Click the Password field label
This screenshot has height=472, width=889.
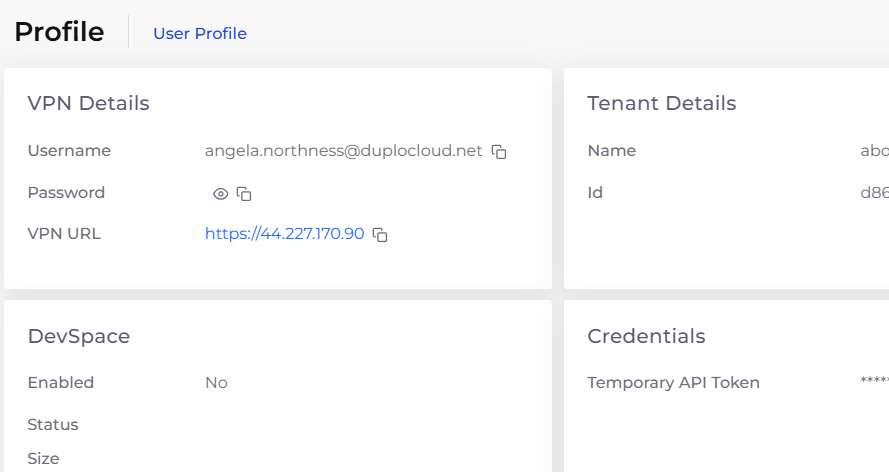[66, 193]
